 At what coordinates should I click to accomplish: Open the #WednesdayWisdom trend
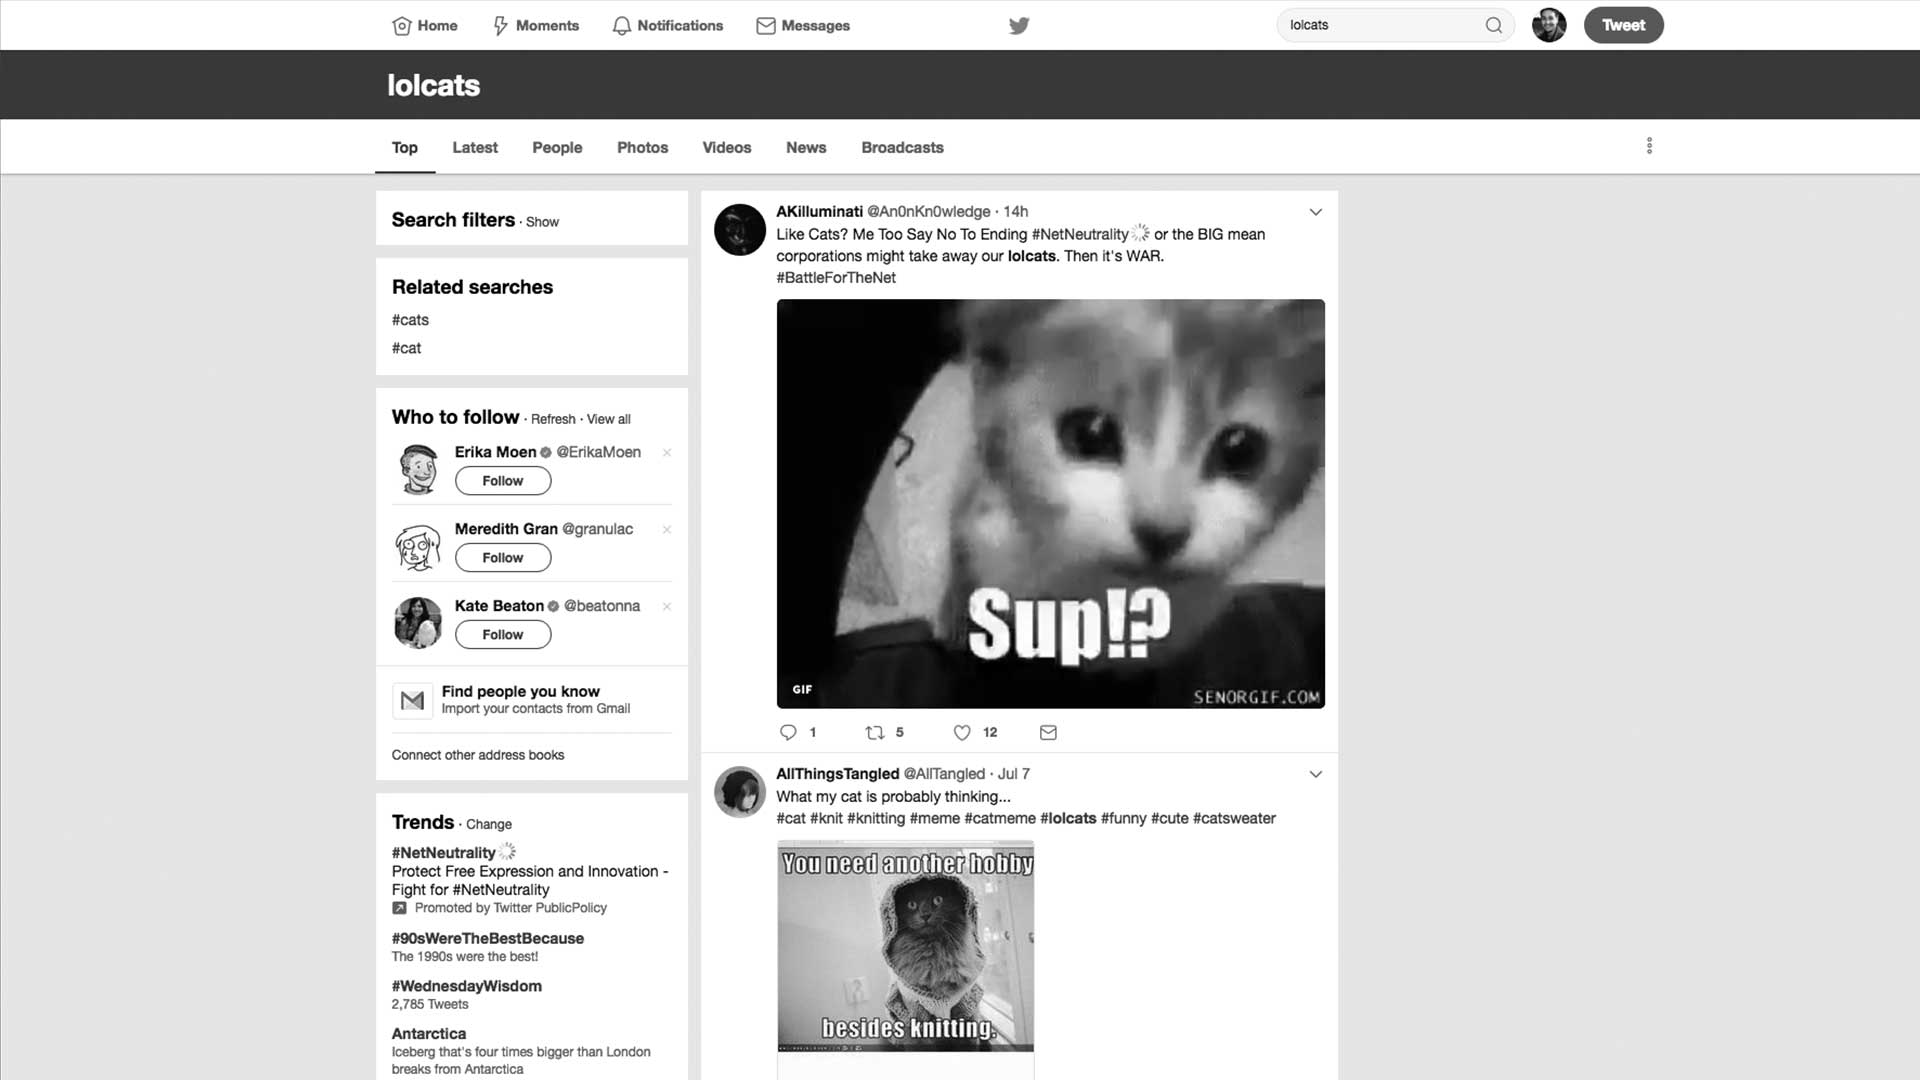tap(467, 986)
